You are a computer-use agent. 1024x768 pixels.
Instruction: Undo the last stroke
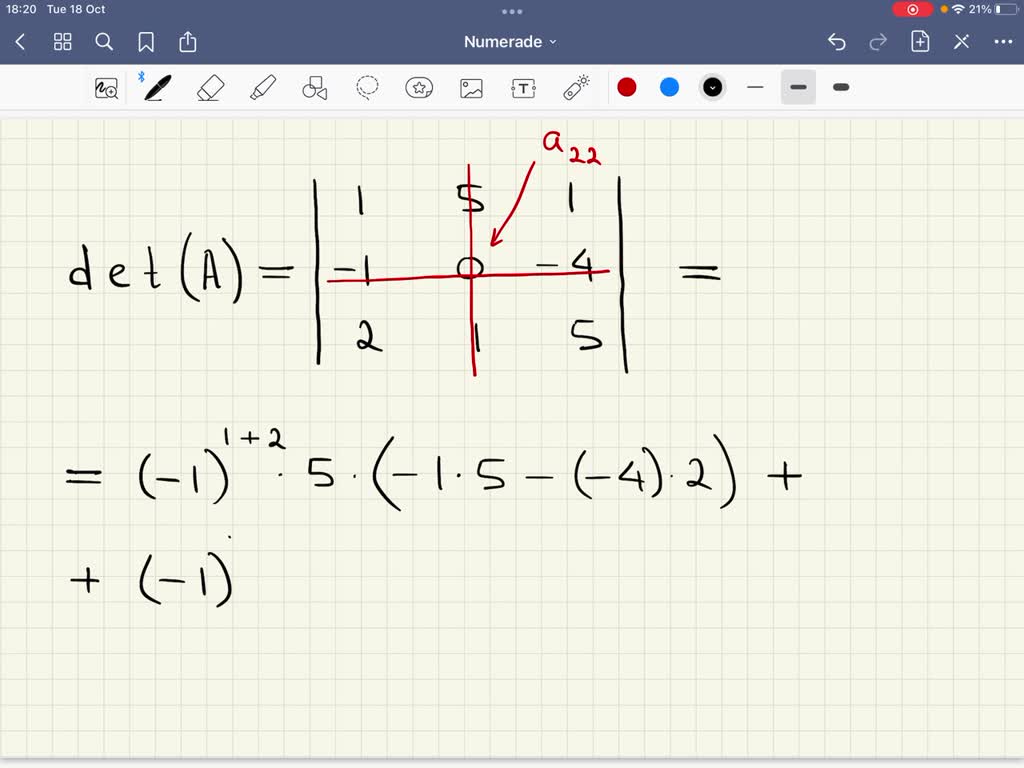coord(837,41)
